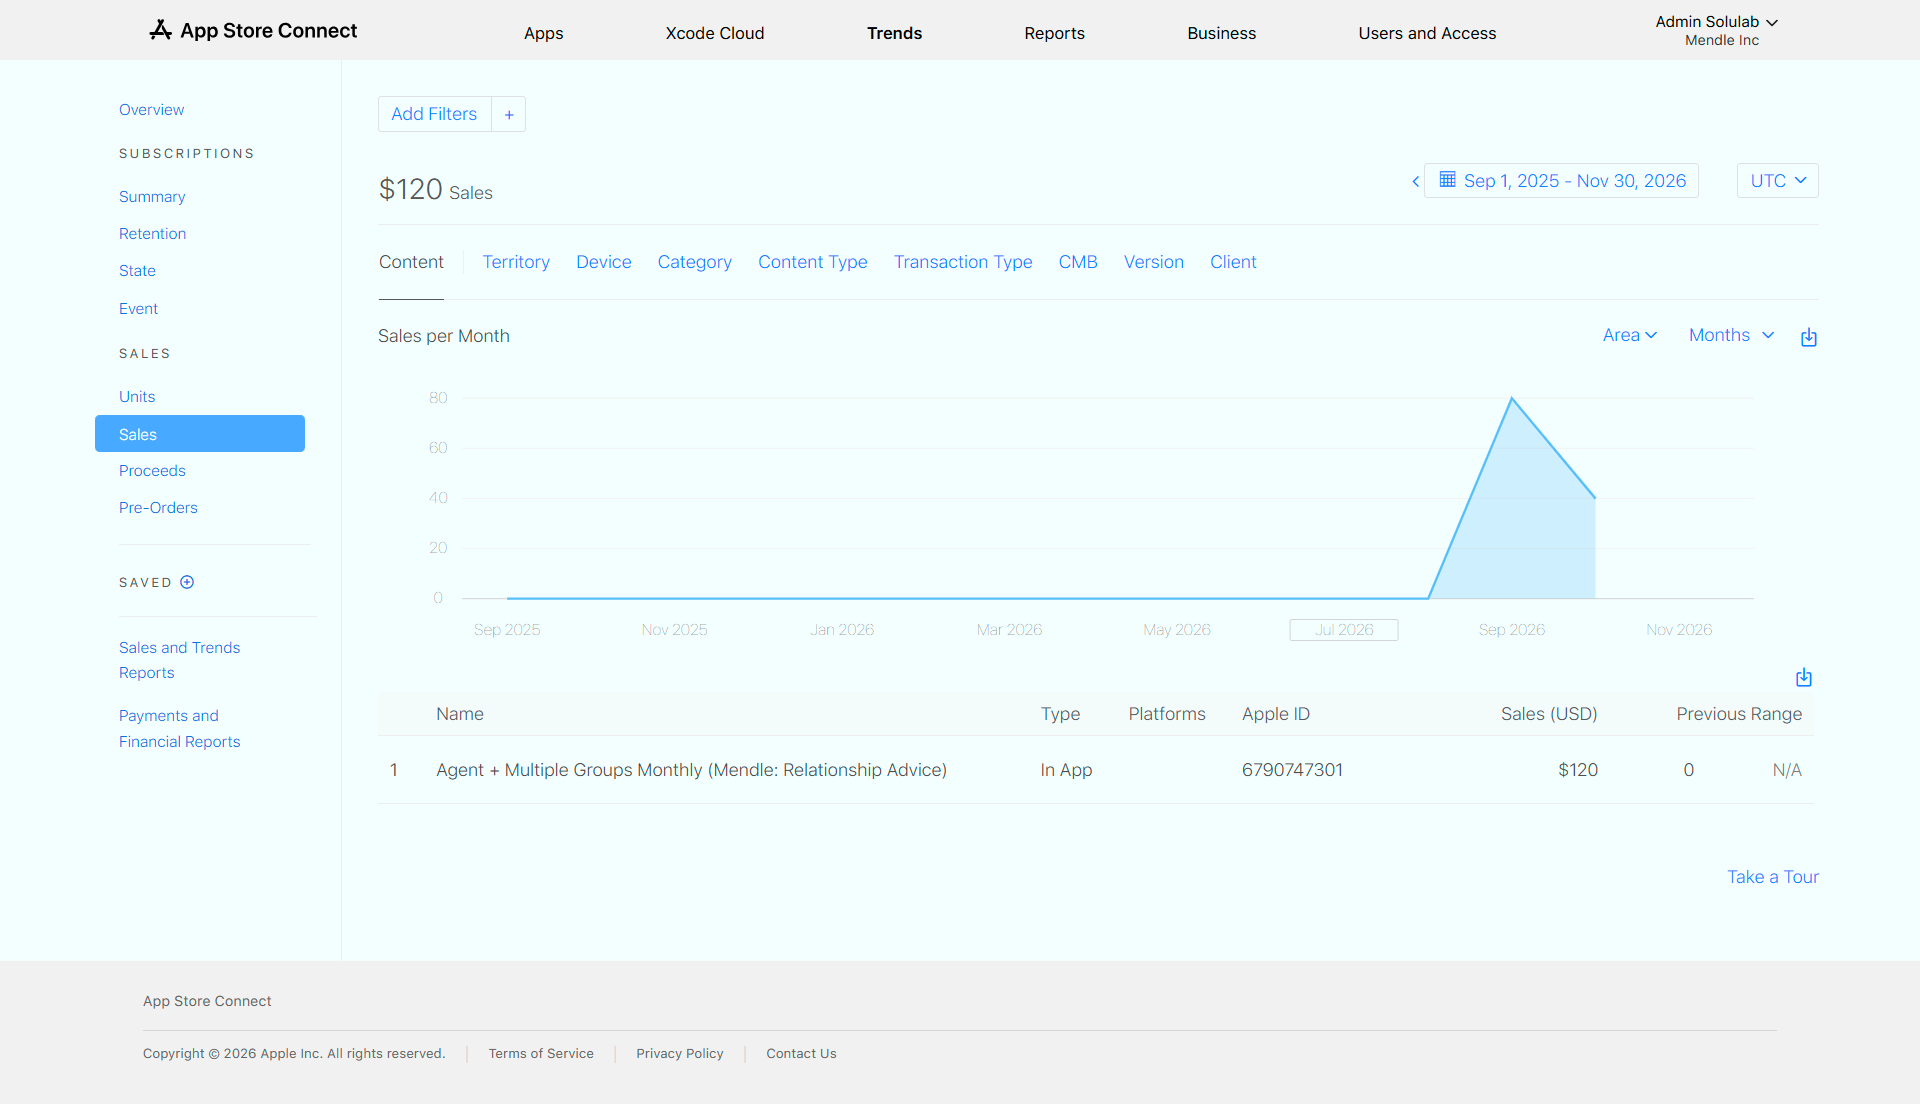Switch to the CMB tab

click(x=1078, y=262)
